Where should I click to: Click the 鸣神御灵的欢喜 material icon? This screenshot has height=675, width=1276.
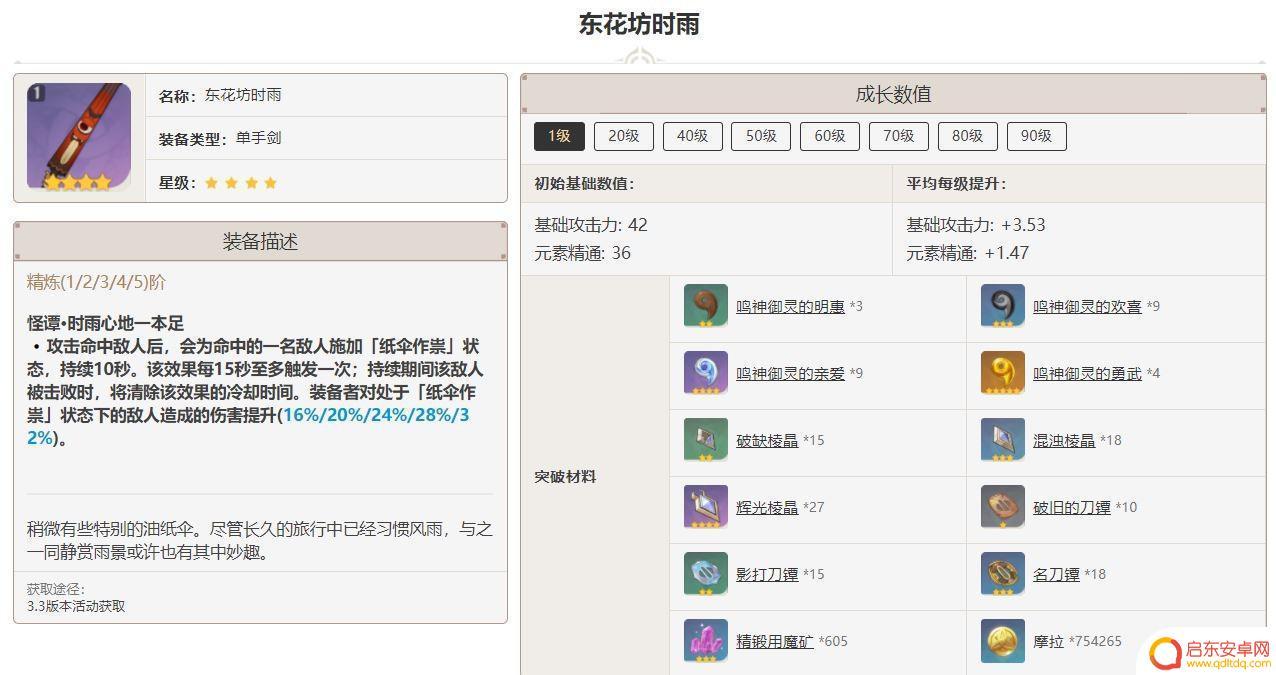click(x=1003, y=306)
